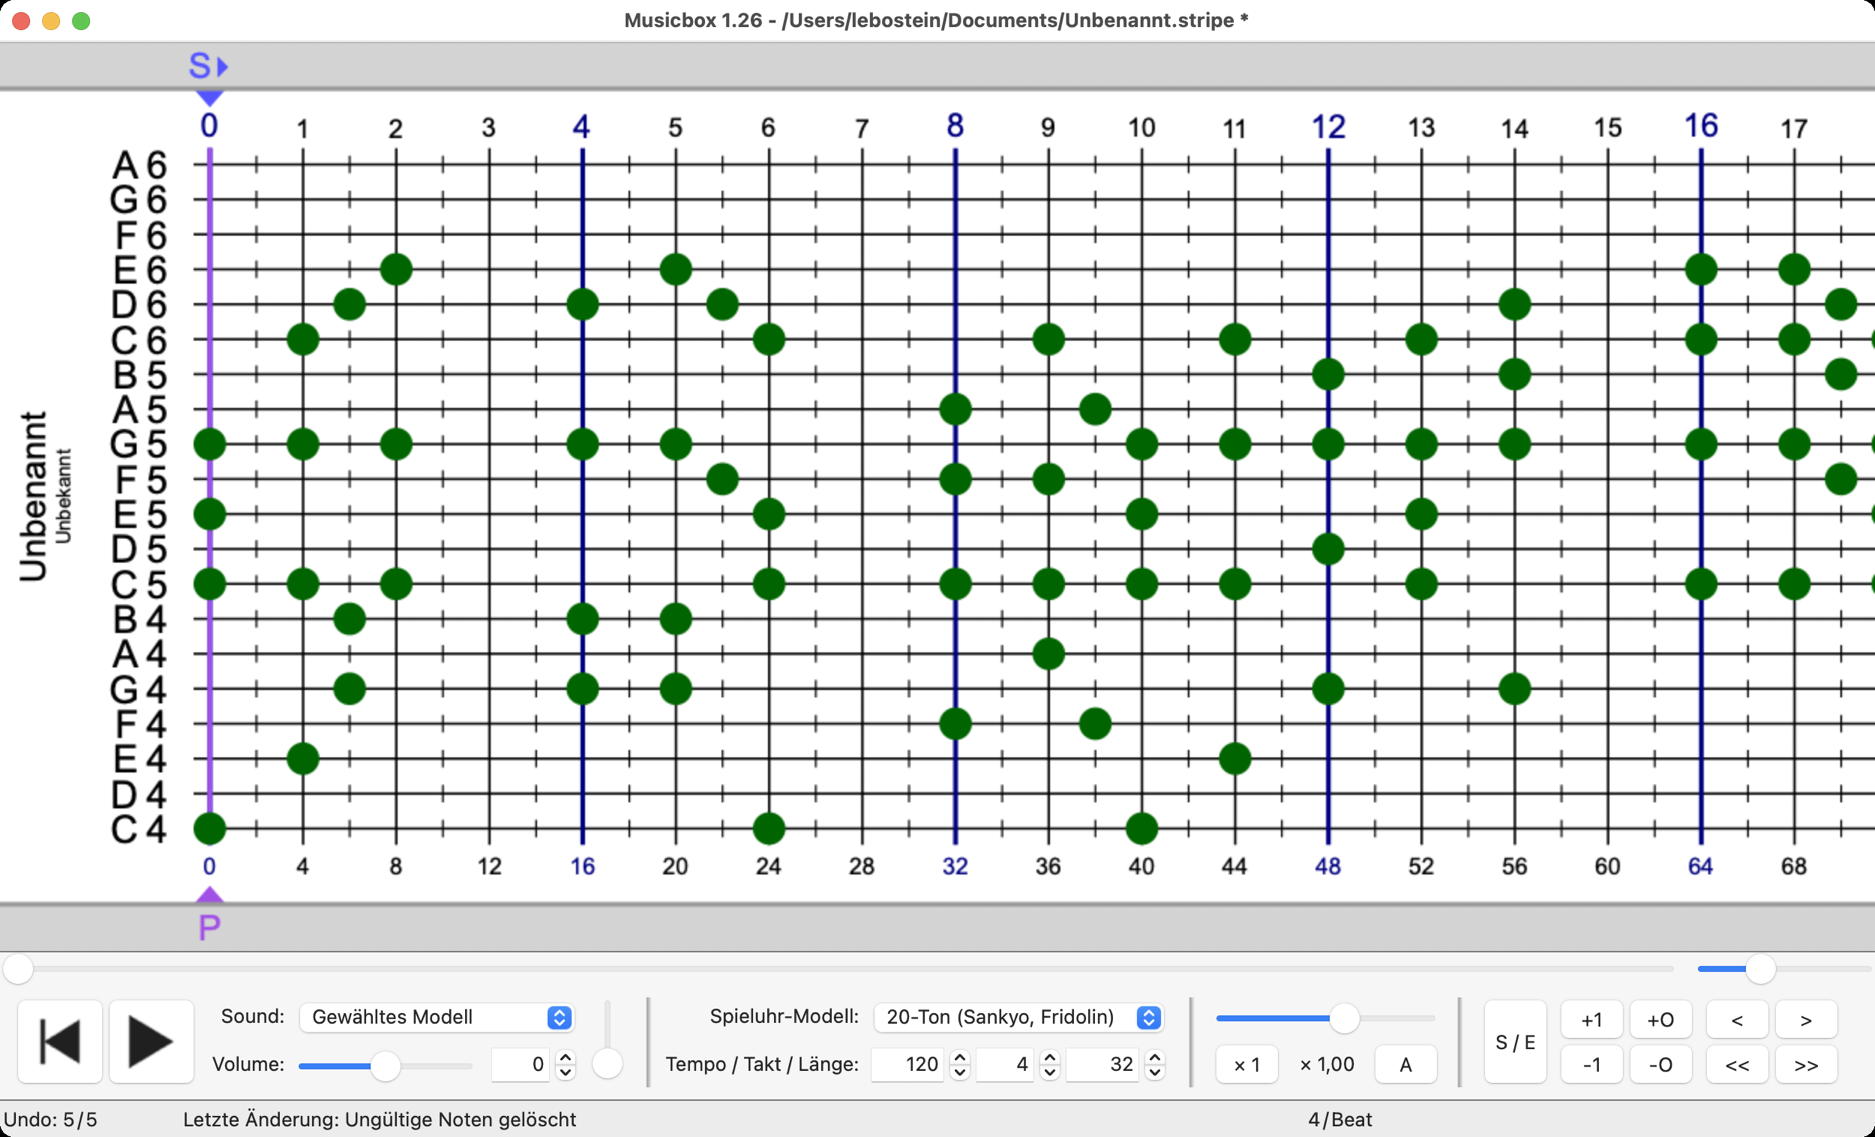
Task: Increase the Takt stepper value
Action: 1049,1058
